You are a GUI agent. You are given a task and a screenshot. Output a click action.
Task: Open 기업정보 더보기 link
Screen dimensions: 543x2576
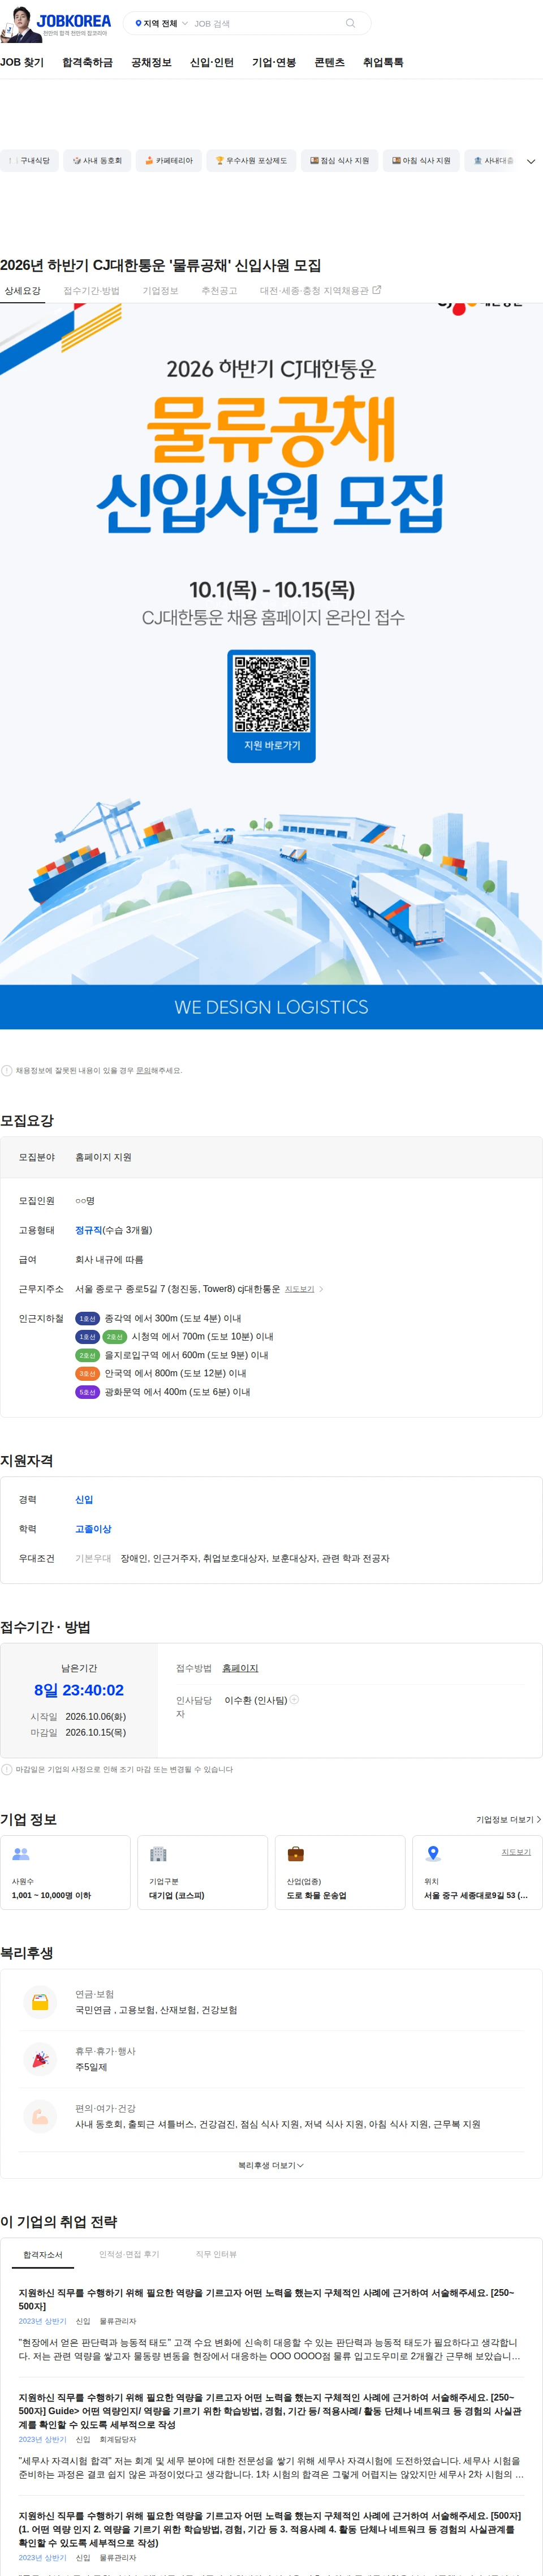point(508,1820)
